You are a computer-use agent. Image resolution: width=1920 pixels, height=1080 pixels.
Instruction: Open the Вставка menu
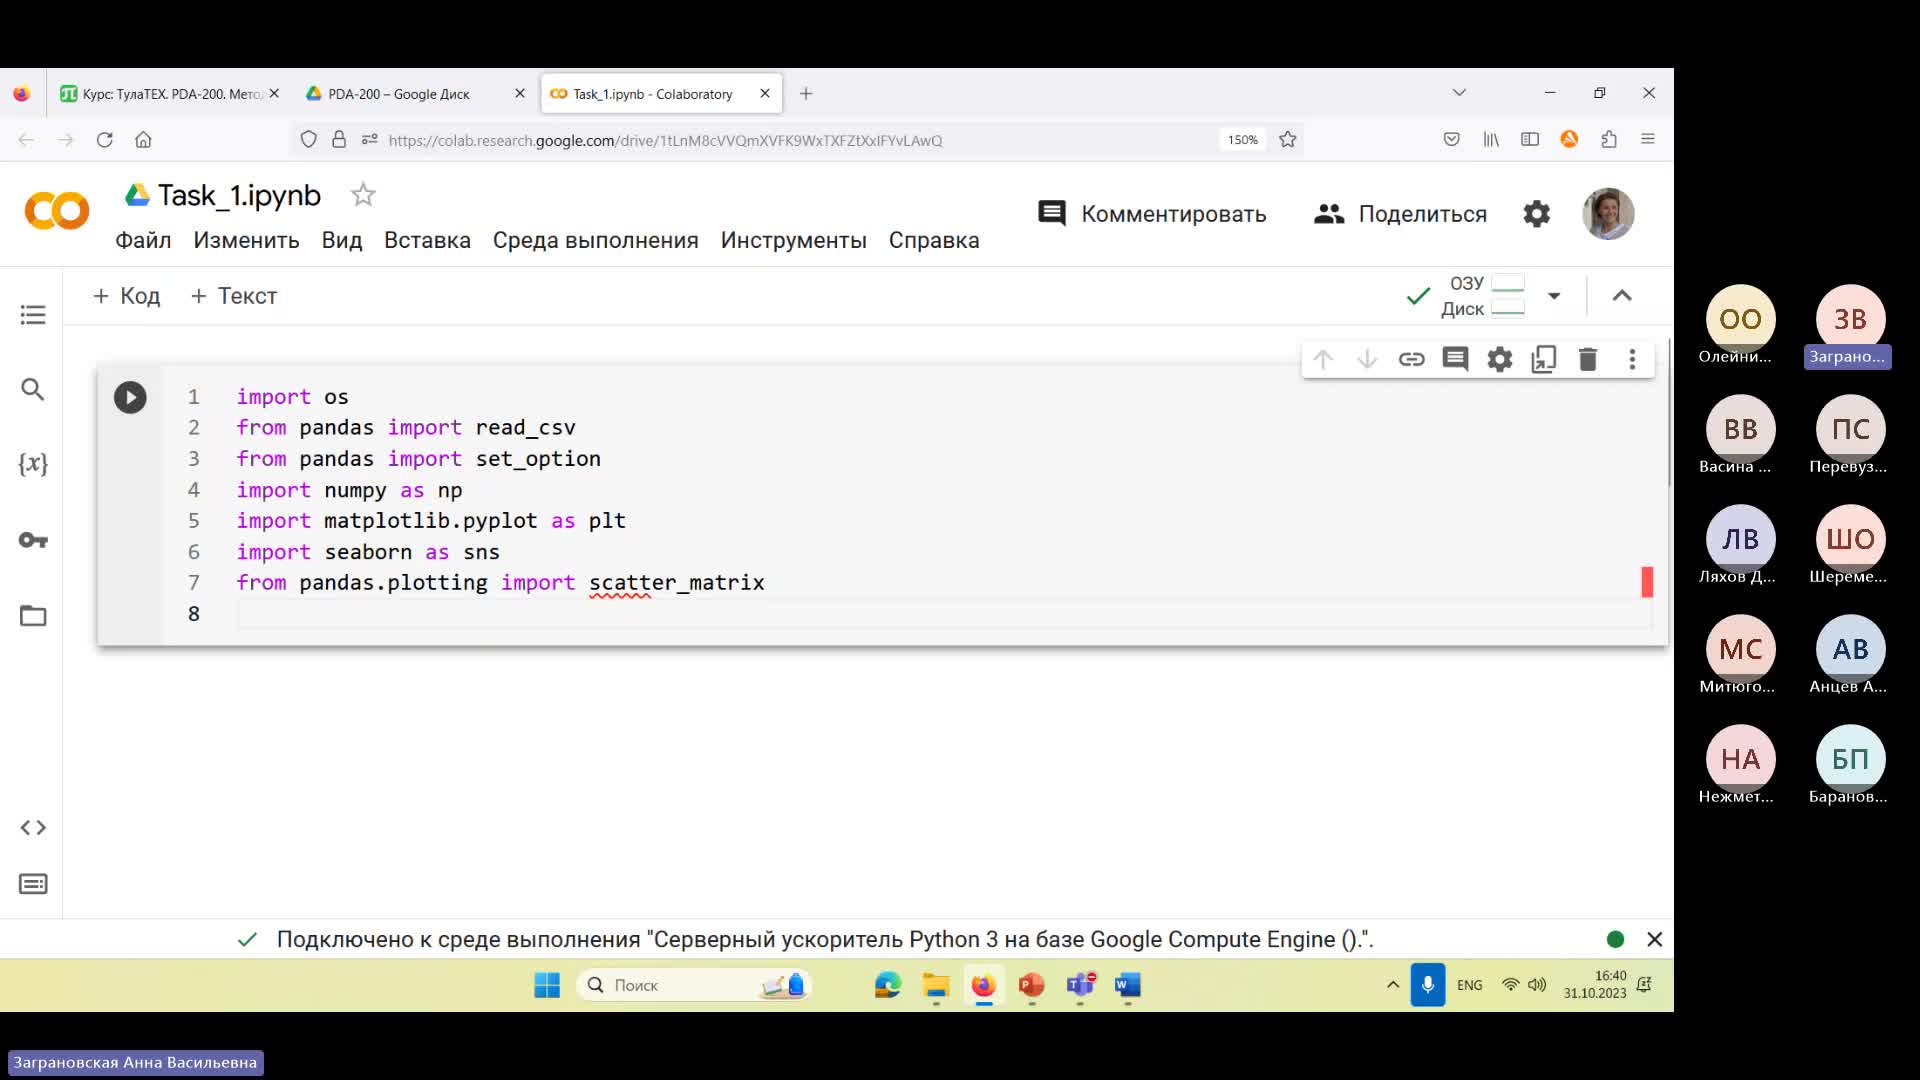tap(427, 240)
